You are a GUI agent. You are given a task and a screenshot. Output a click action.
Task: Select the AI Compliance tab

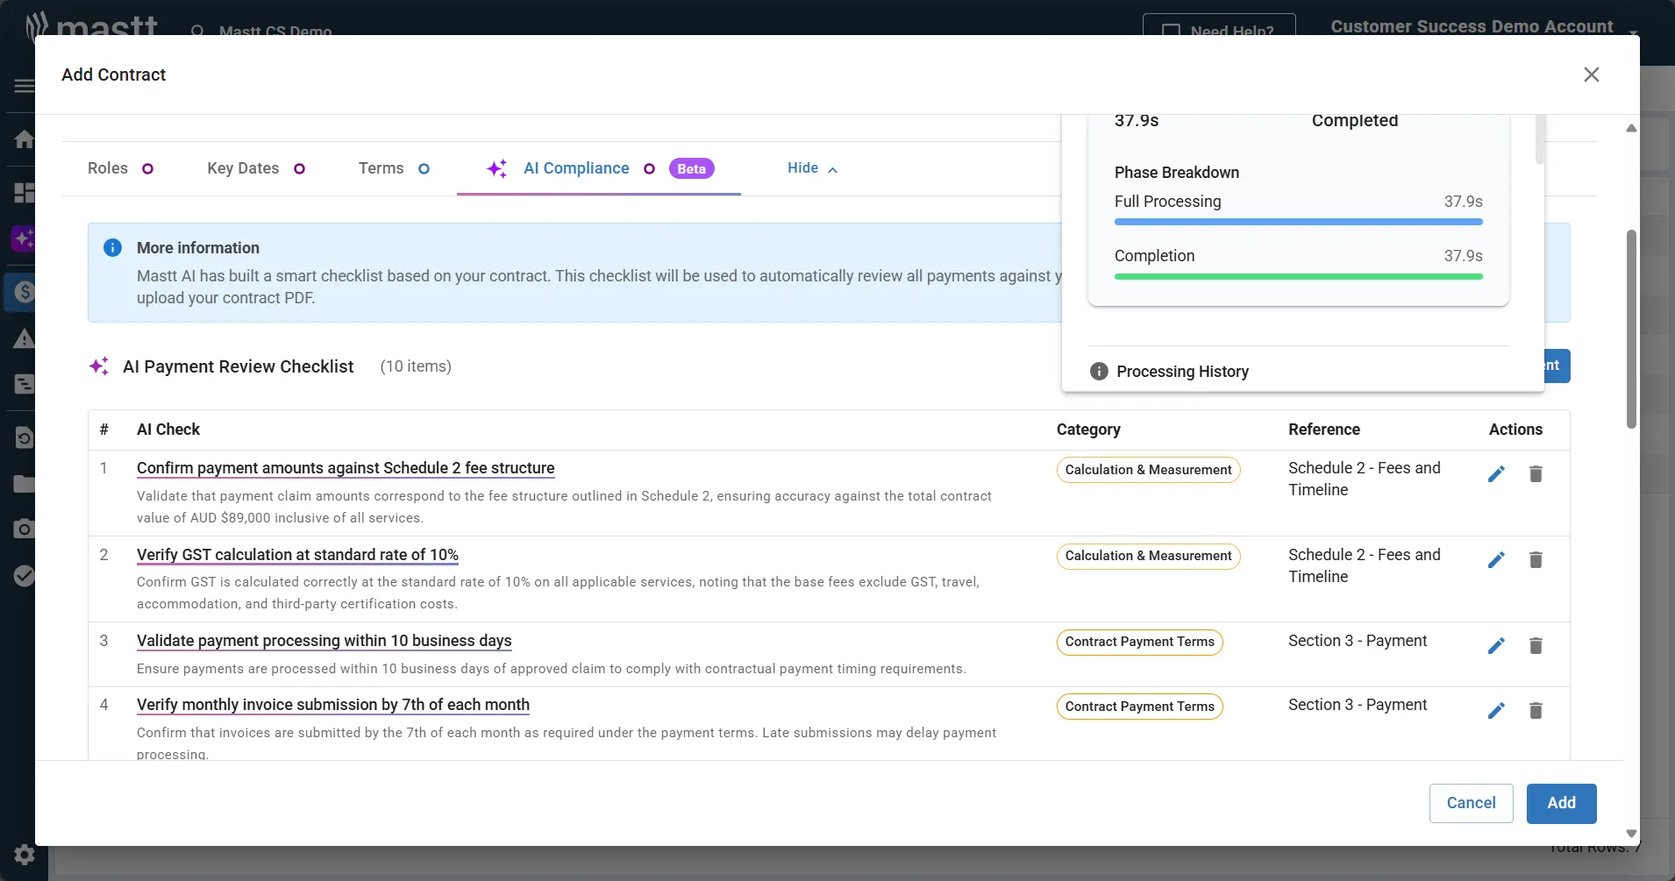click(599, 168)
